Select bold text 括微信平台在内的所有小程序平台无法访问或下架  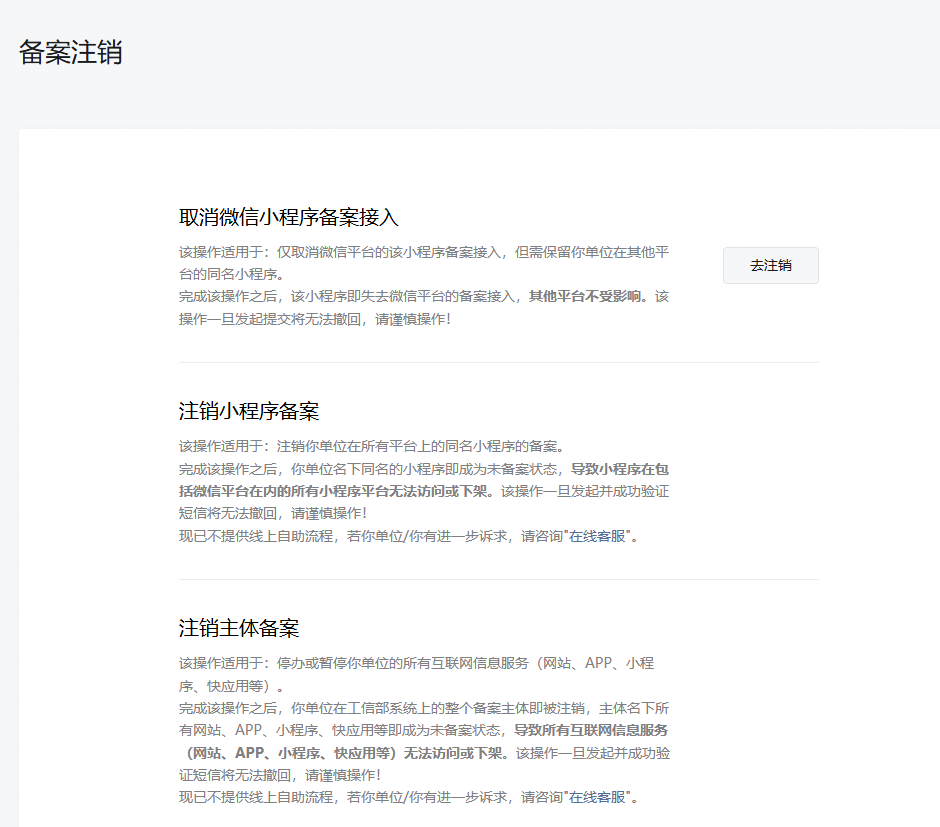point(332,491)
